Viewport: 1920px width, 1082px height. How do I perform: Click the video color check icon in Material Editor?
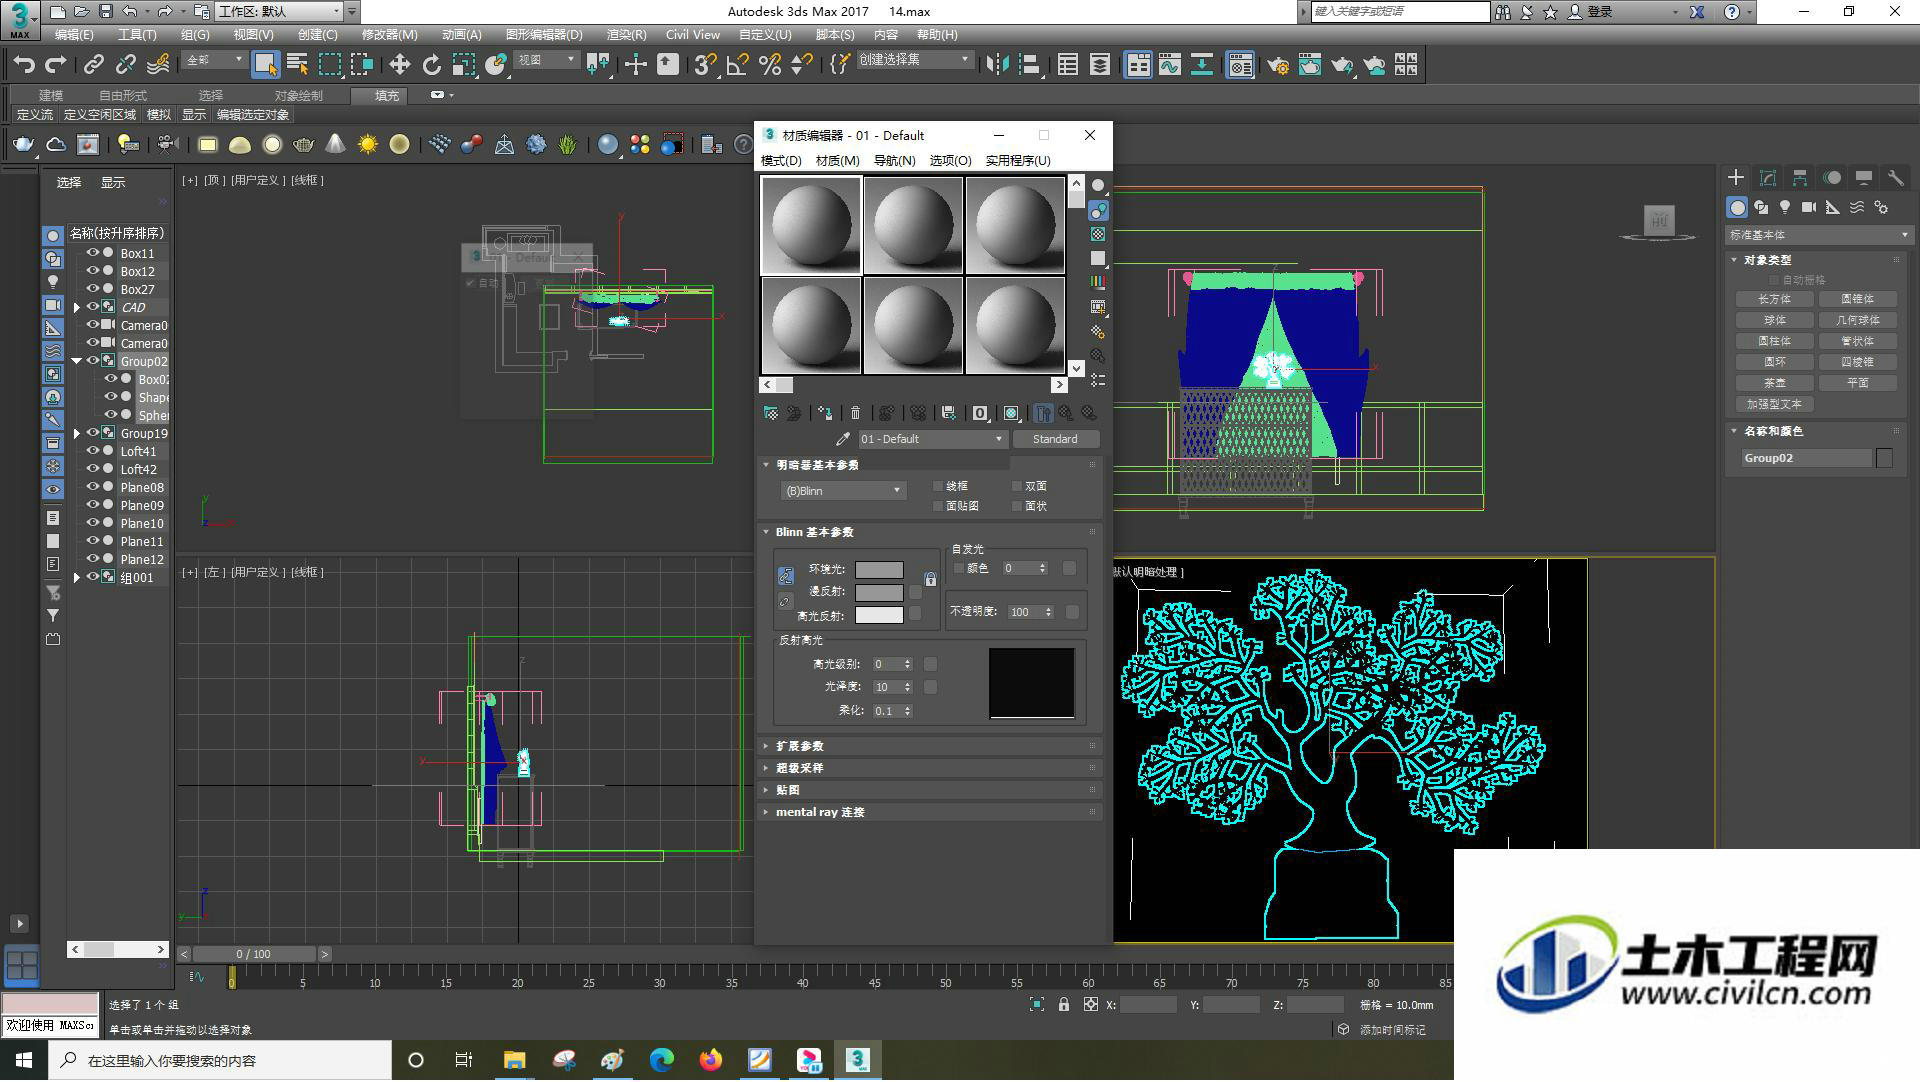click(1098, 282)
